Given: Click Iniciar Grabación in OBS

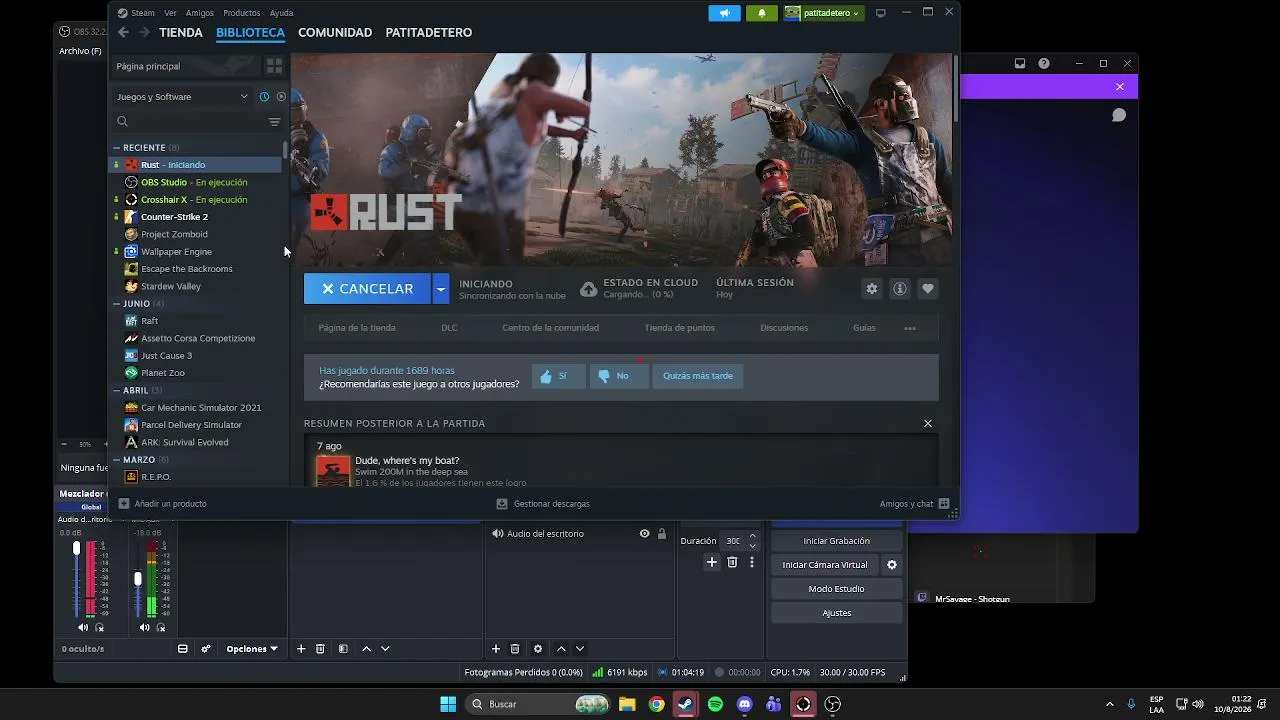Looking at the screenshot, I should [x=837, y=541].
